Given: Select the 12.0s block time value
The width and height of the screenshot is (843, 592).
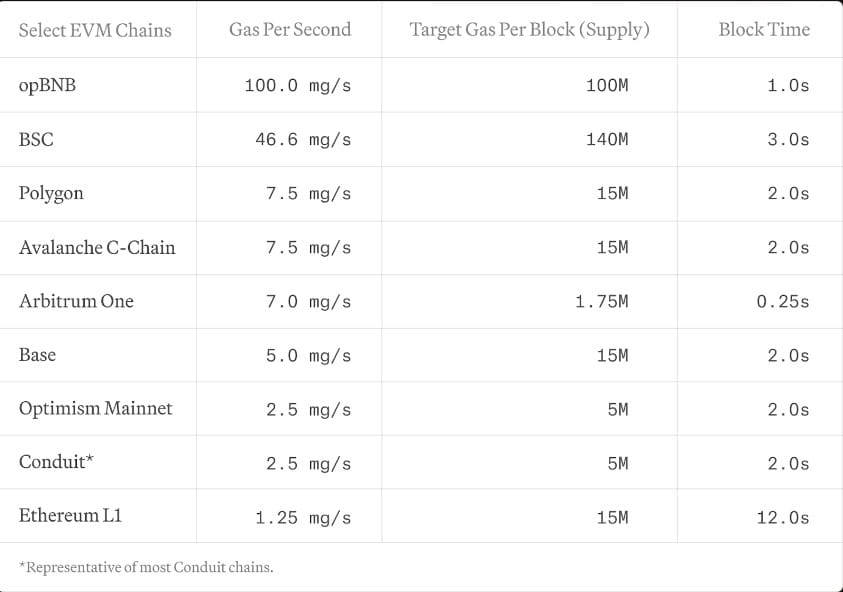Looking at the screenshot, I should 783,518.
